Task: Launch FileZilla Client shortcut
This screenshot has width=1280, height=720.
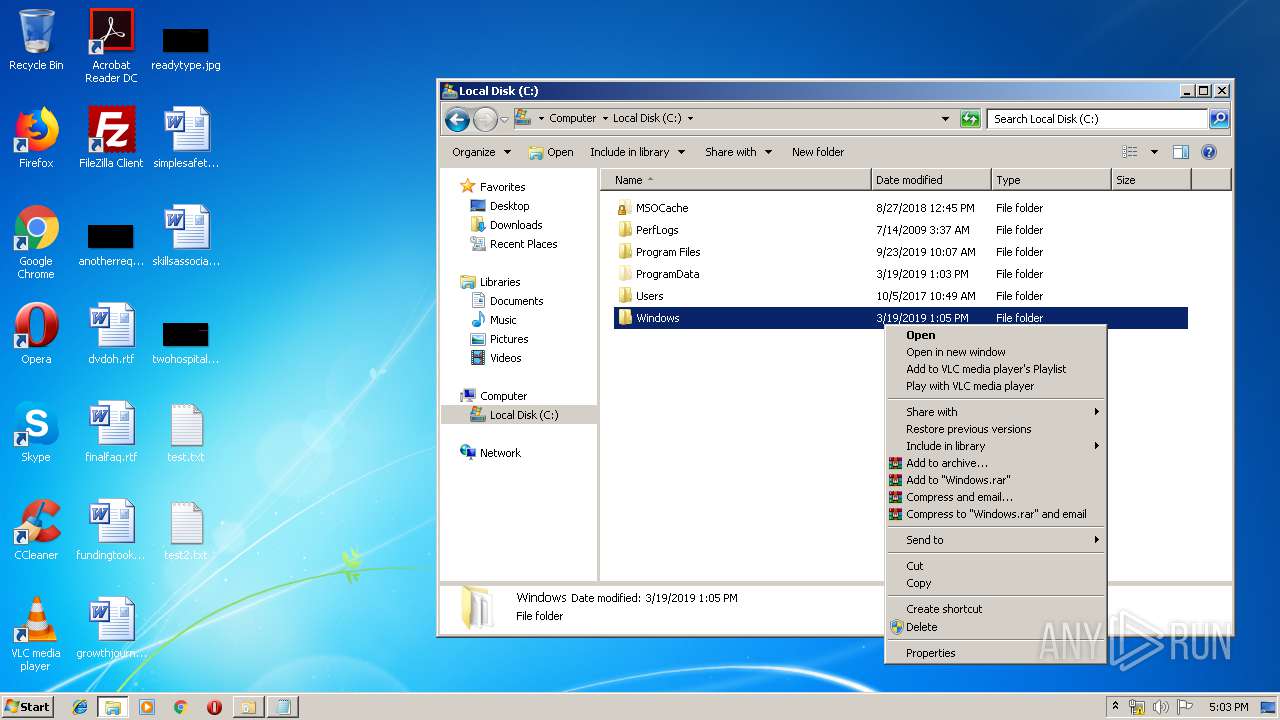Action: (111, 138)
